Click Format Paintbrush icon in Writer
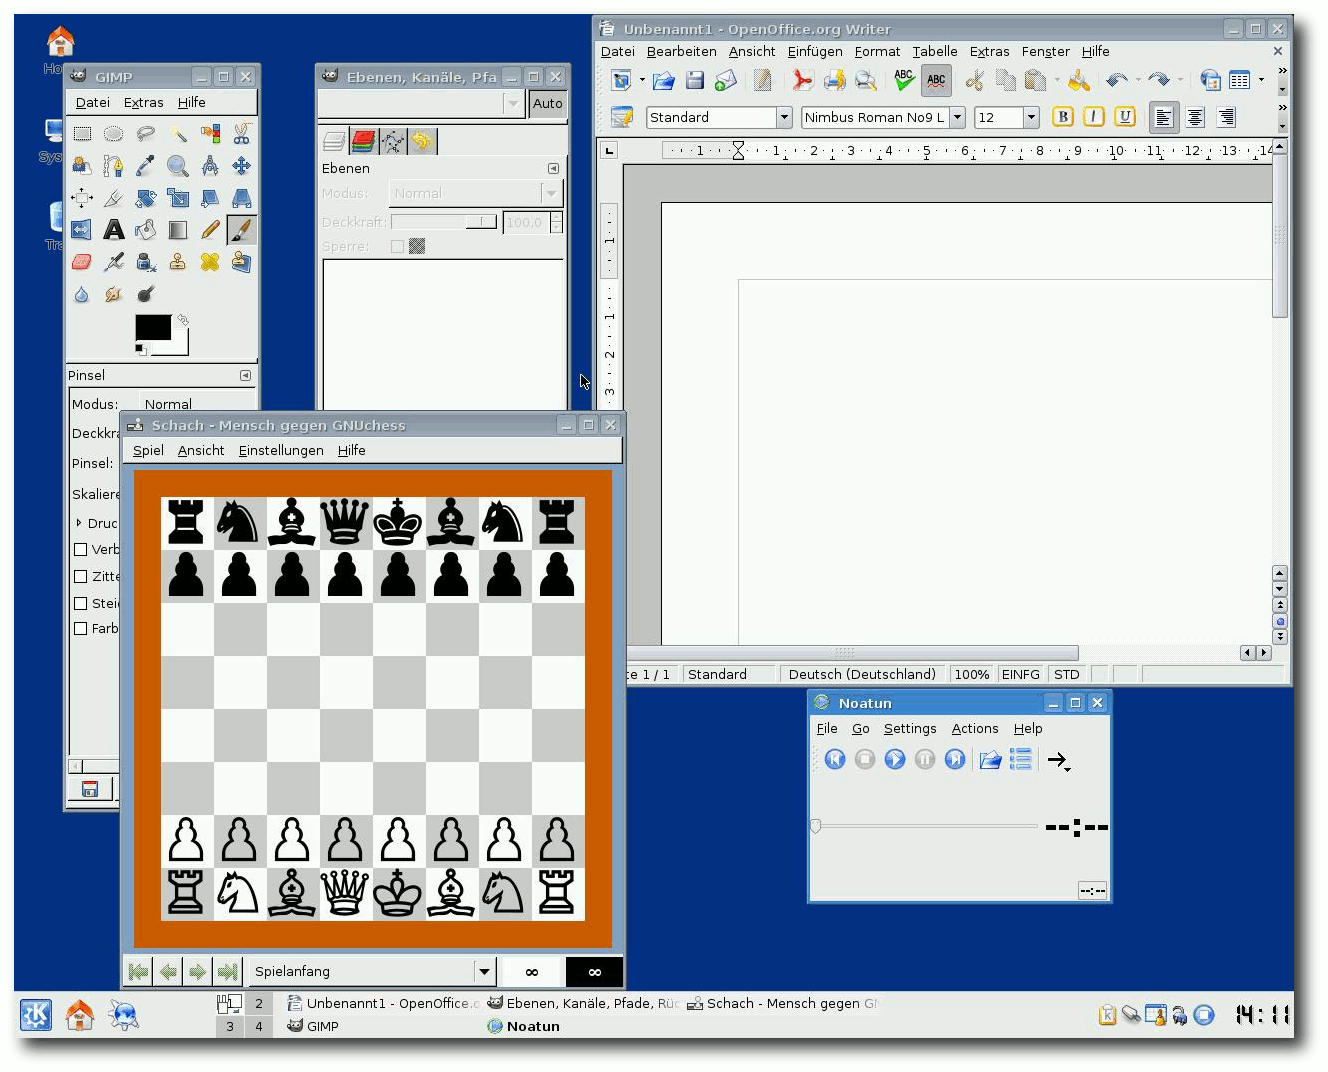1328x1072 pixels. [1078, 81]
